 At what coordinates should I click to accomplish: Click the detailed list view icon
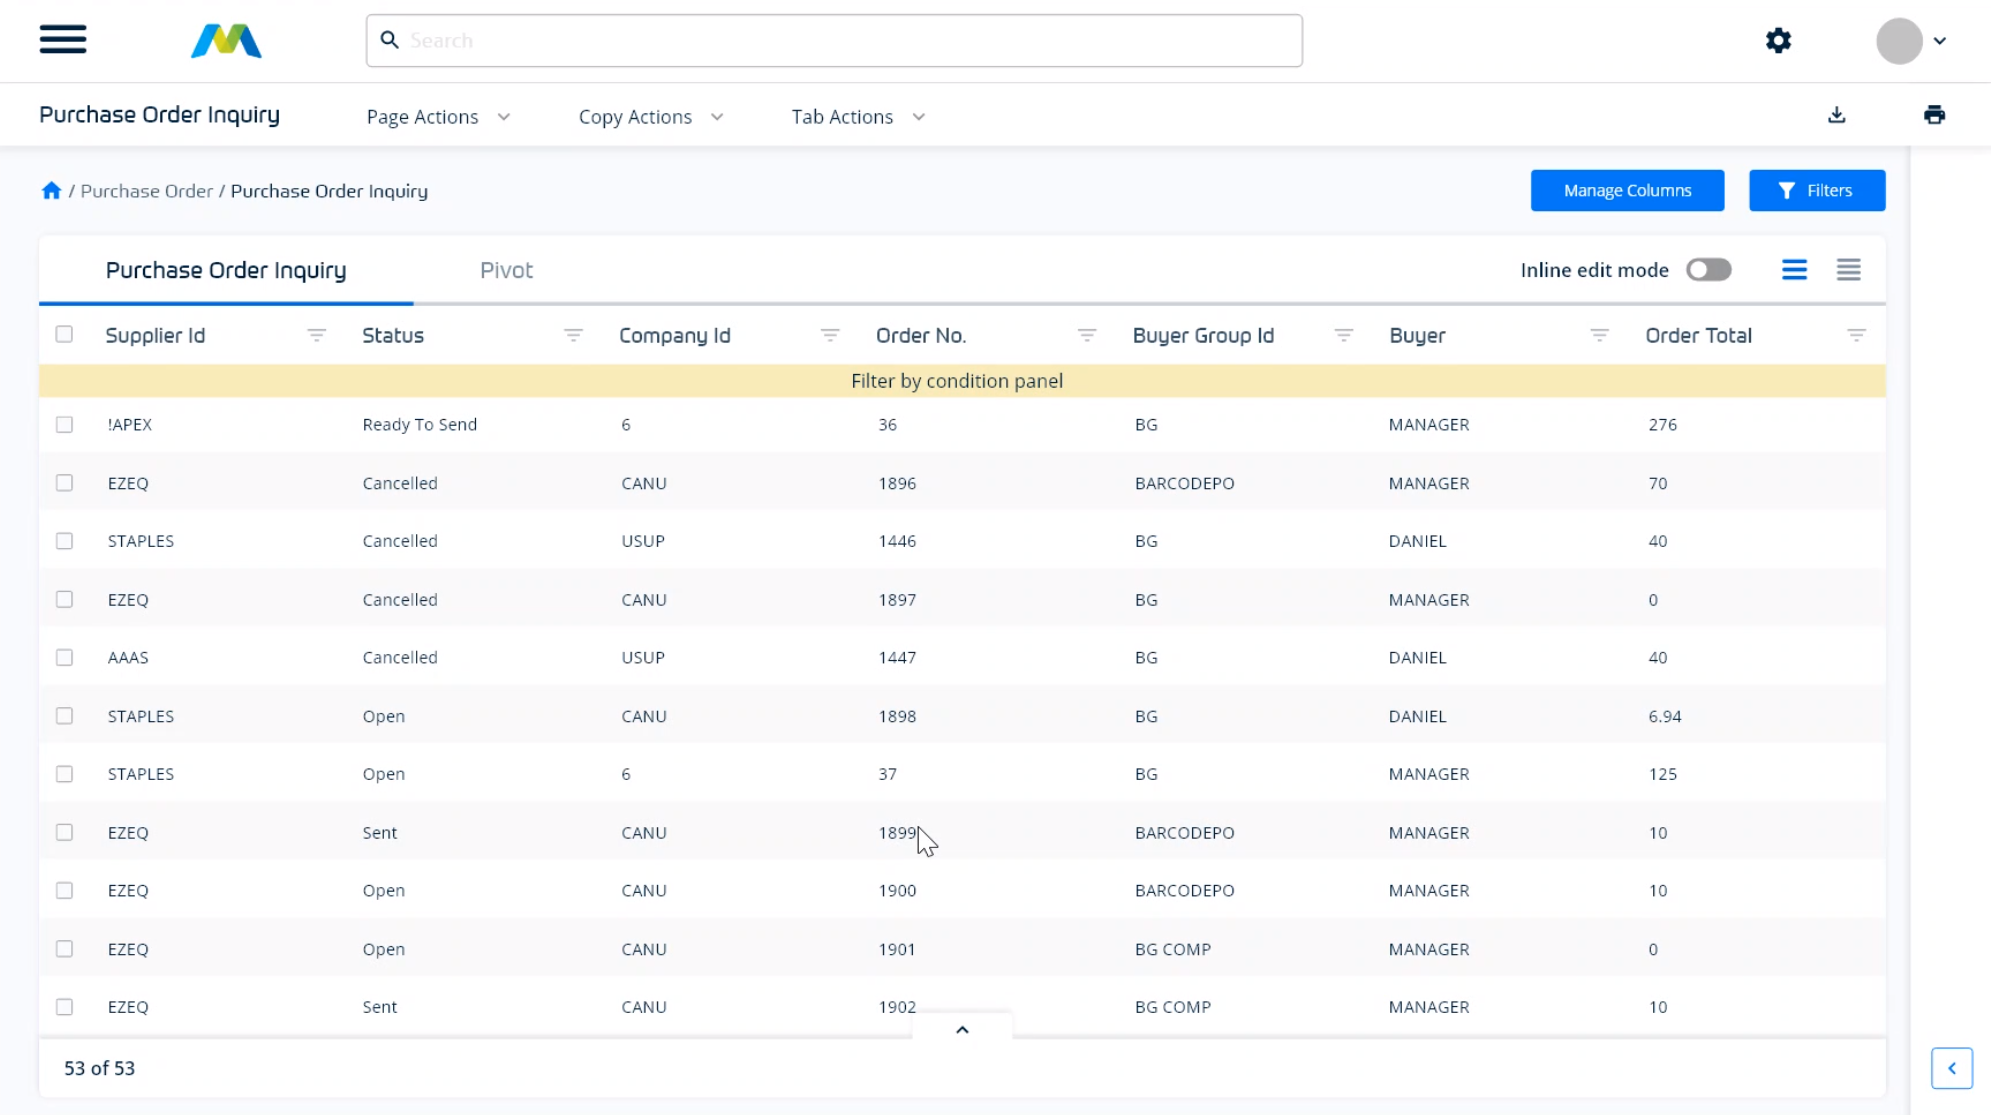1849,270
